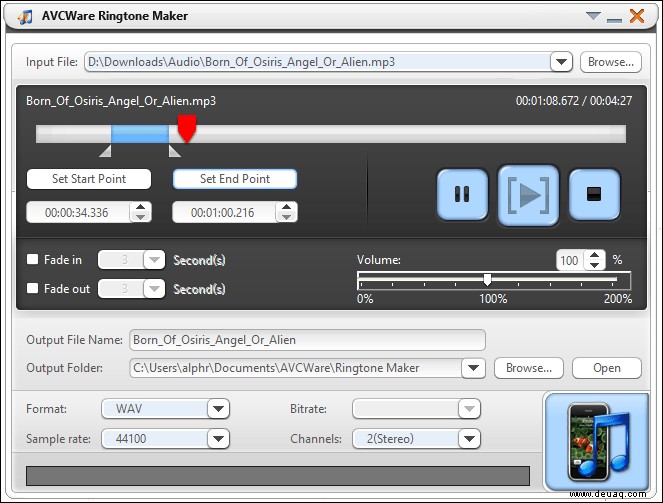Click the Output File Name text field
The height and width of the screenshot is (503, 663).
pos(307,340)
